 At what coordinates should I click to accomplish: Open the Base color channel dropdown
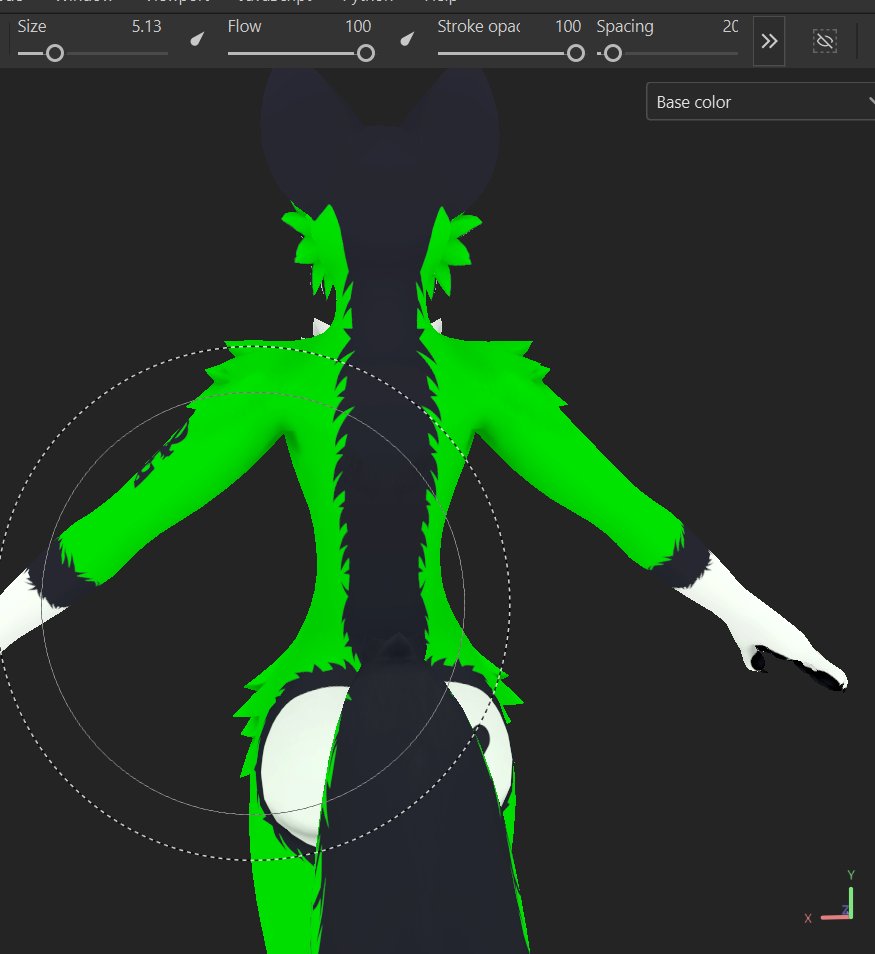tap(760, 101)
